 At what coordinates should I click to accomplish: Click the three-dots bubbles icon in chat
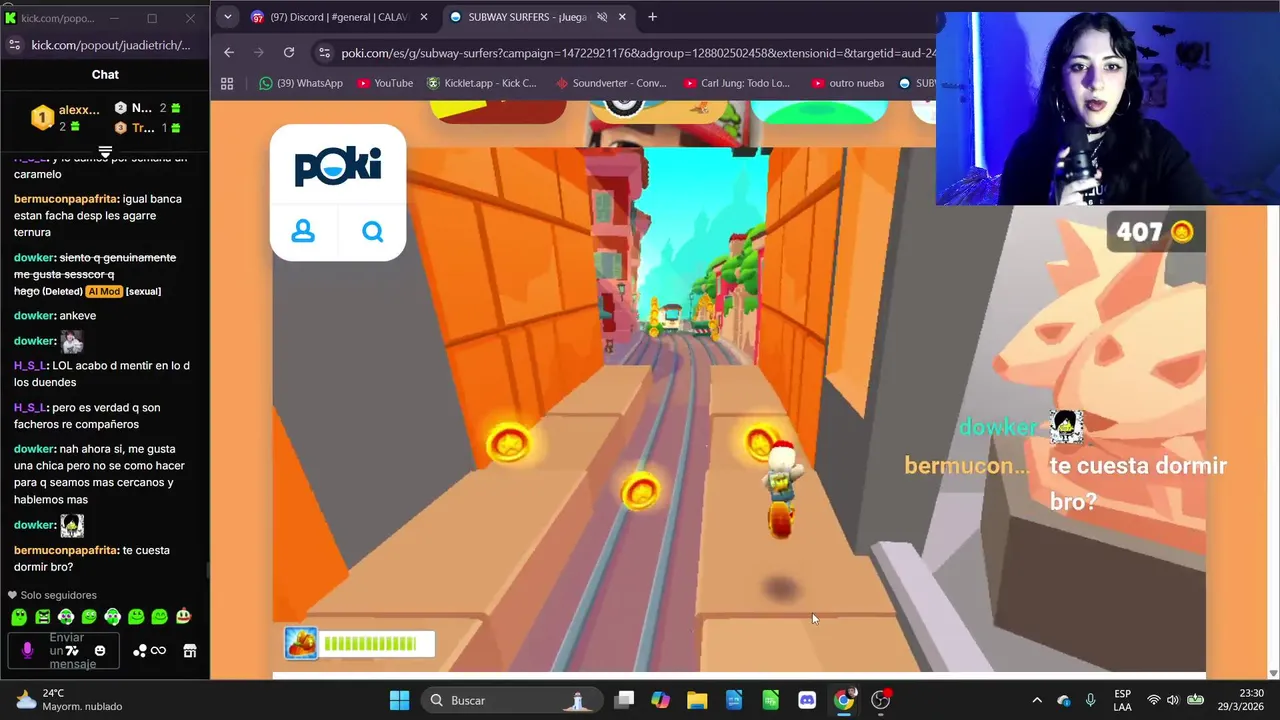tap(140, 651)
